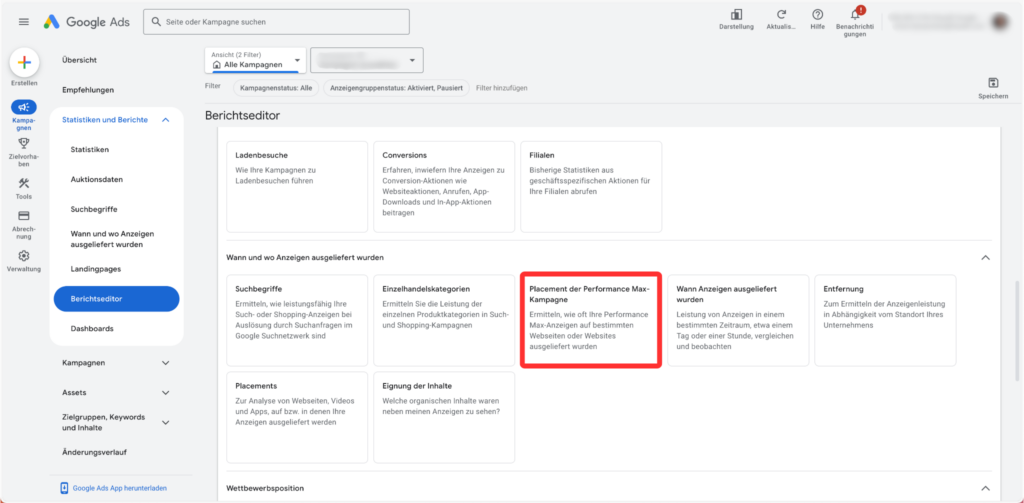The image size is (1024, 503).
Task: Open the Hilfe help icon
Action: [818, 14]
